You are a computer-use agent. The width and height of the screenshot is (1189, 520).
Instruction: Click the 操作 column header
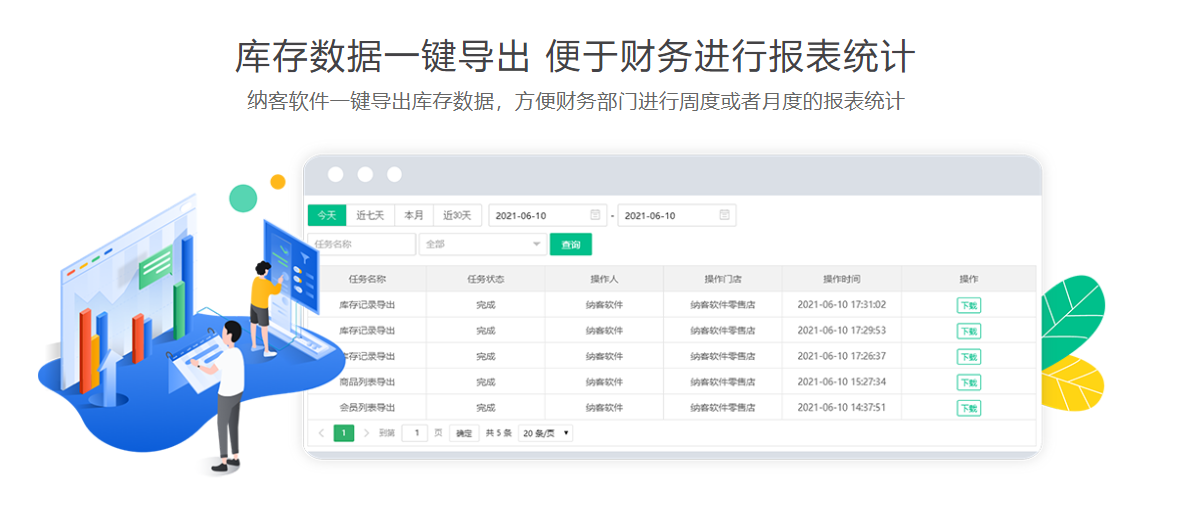pyautogui.click(x=968, y=279)
